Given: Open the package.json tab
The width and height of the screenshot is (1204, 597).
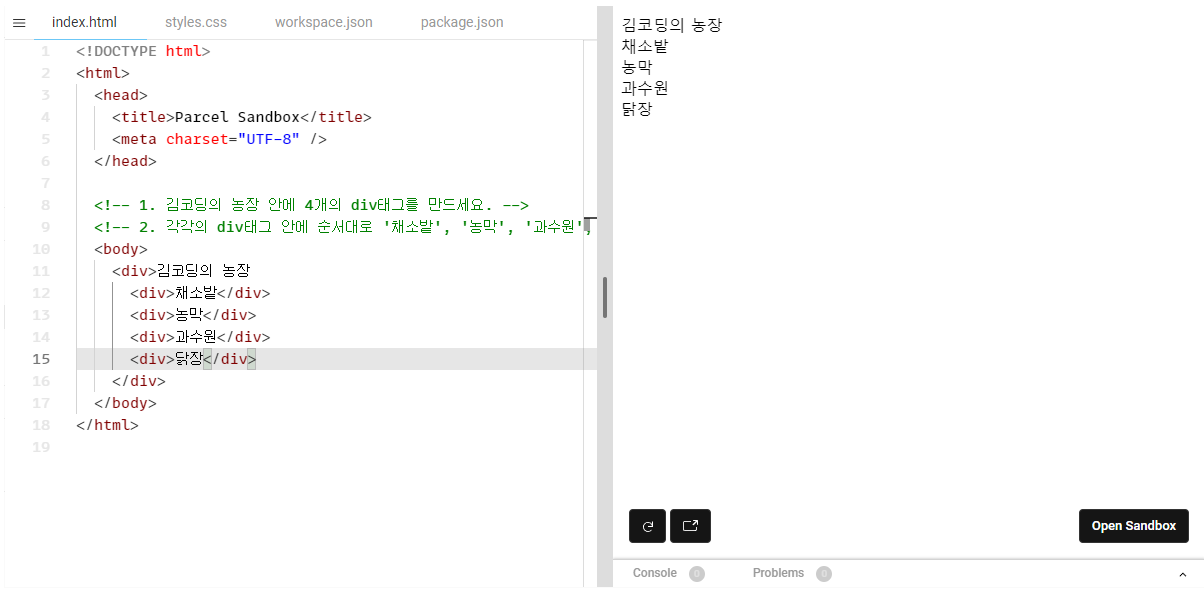Looking at the screenshot, I should [x=462, y=22].
